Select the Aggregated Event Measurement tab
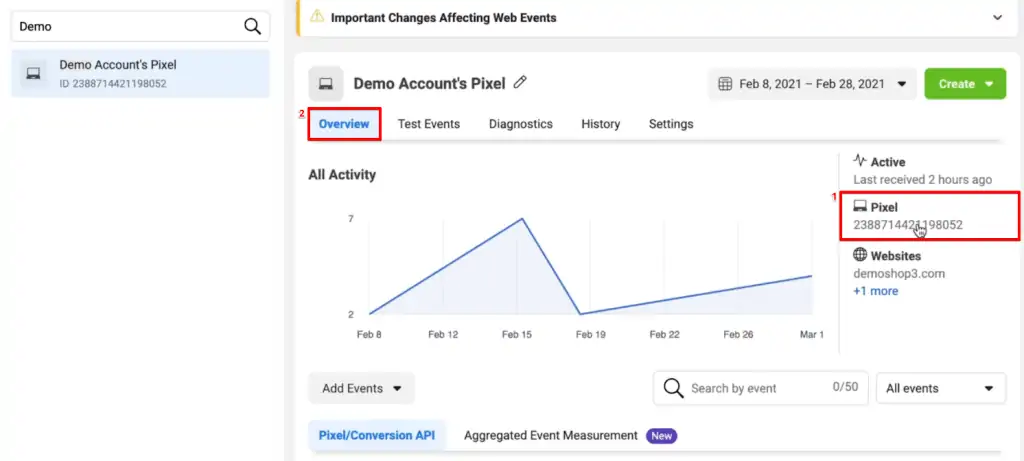 pyautogui.click(x=551, y=436)
